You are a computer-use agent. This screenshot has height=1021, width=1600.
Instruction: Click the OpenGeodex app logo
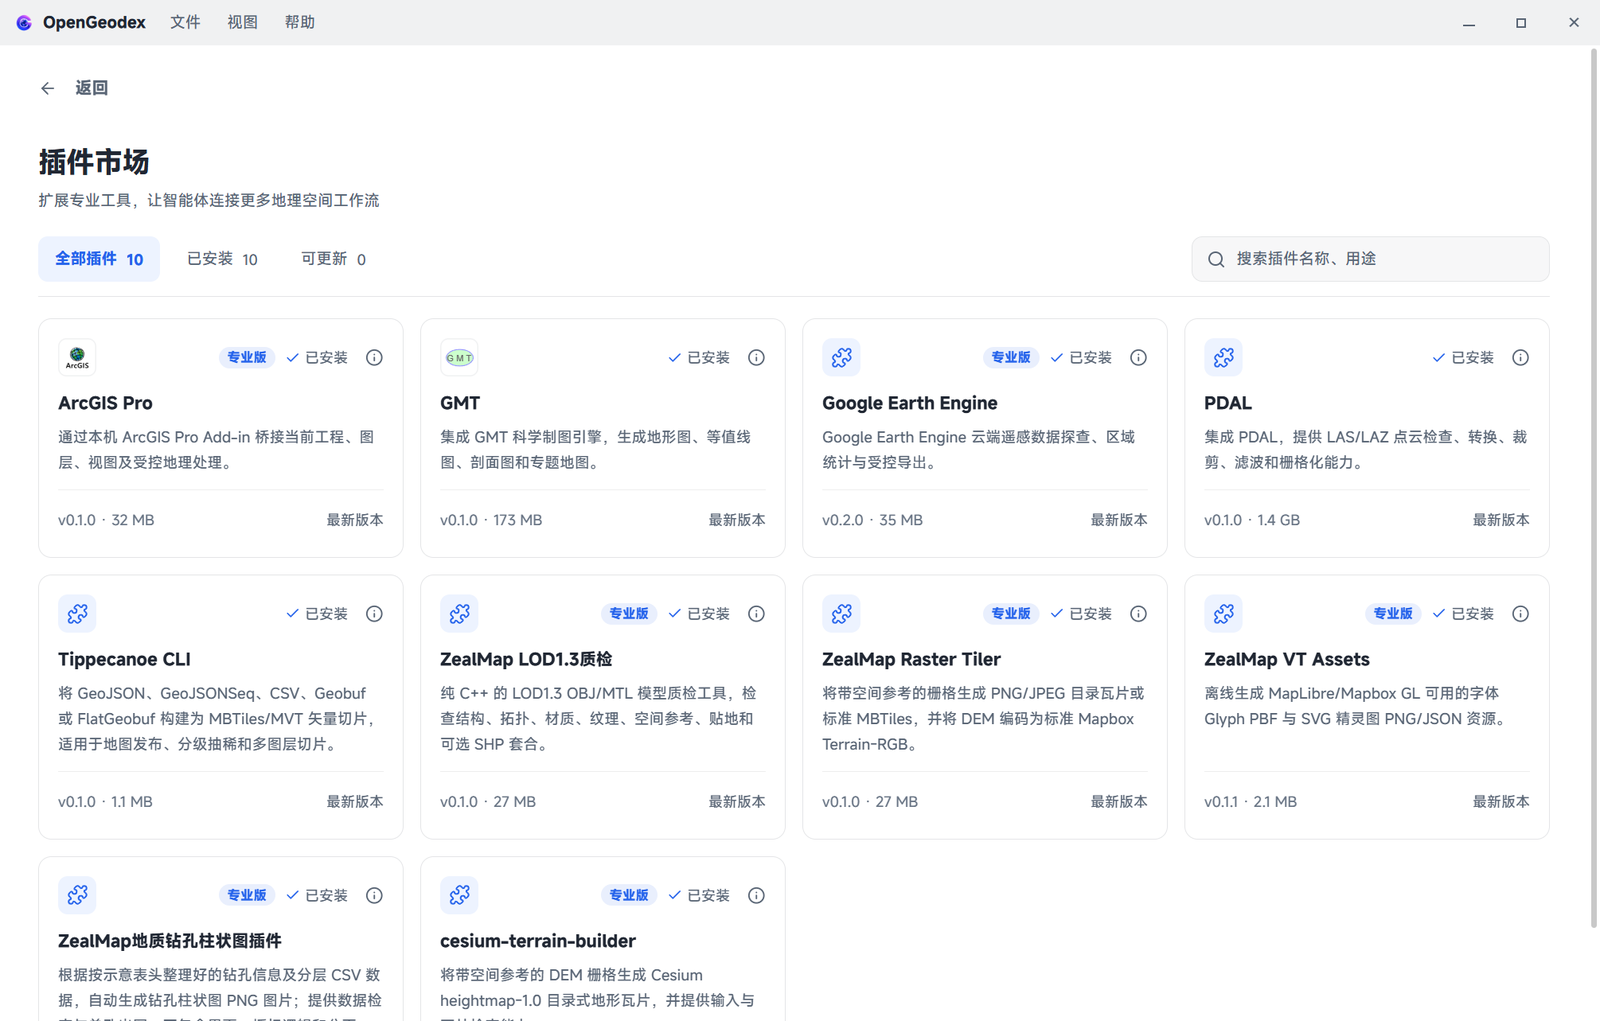(x=24, y=22)
